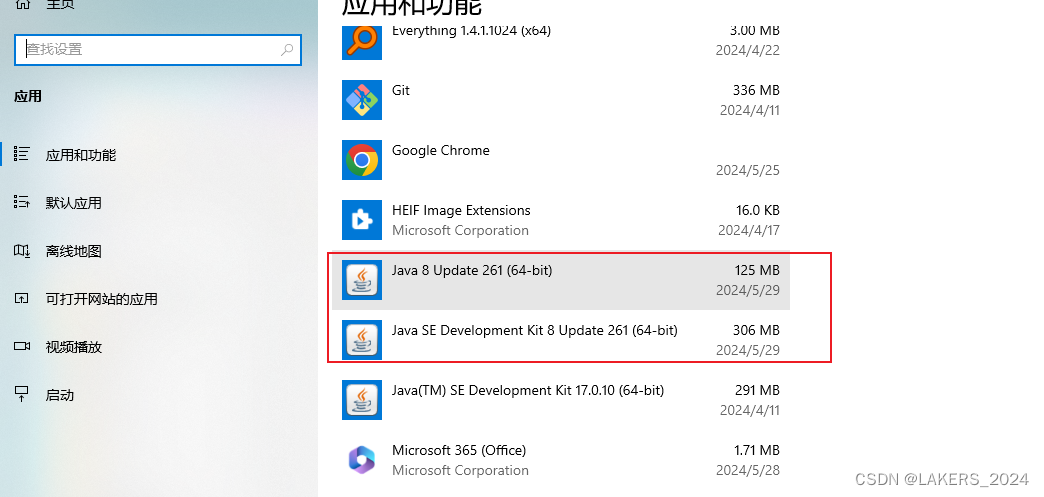Click Microsoft Corporation under HEIF Image Extensions

[x=460, y=231]
